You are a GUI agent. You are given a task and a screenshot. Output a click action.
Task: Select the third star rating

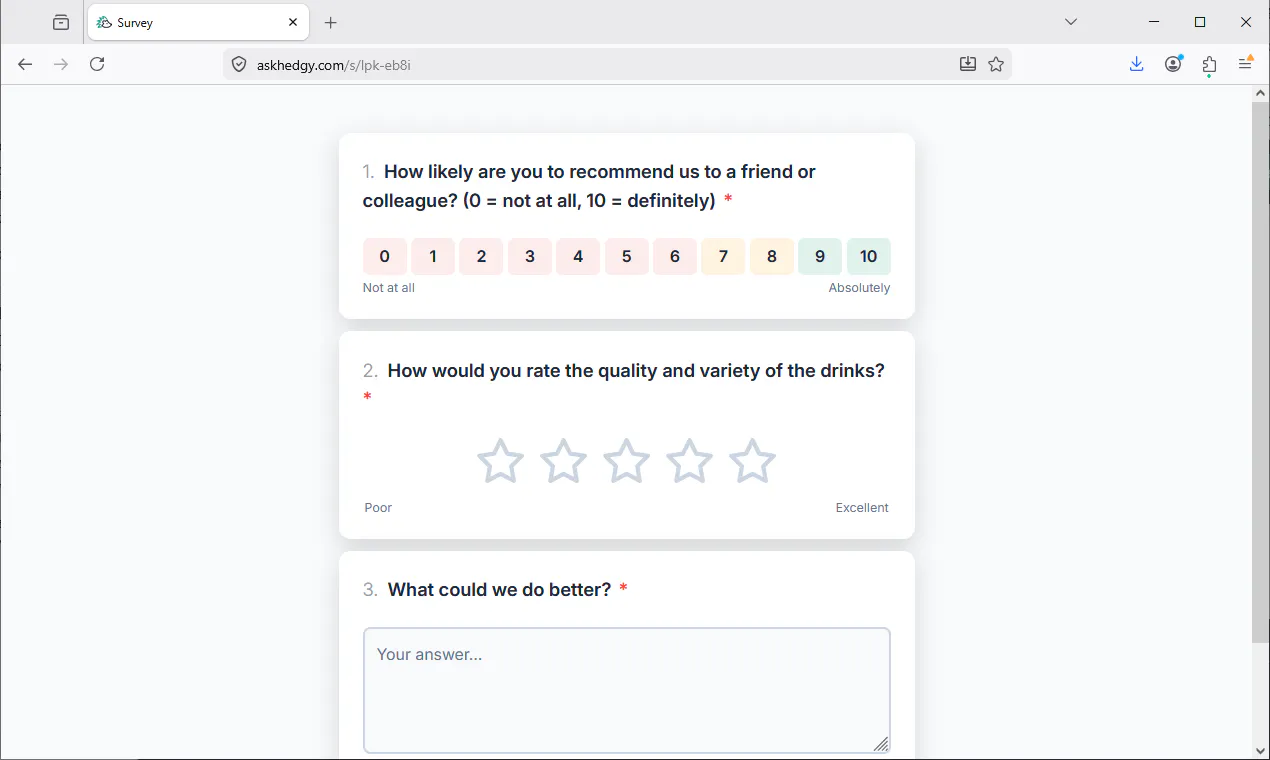626,461
